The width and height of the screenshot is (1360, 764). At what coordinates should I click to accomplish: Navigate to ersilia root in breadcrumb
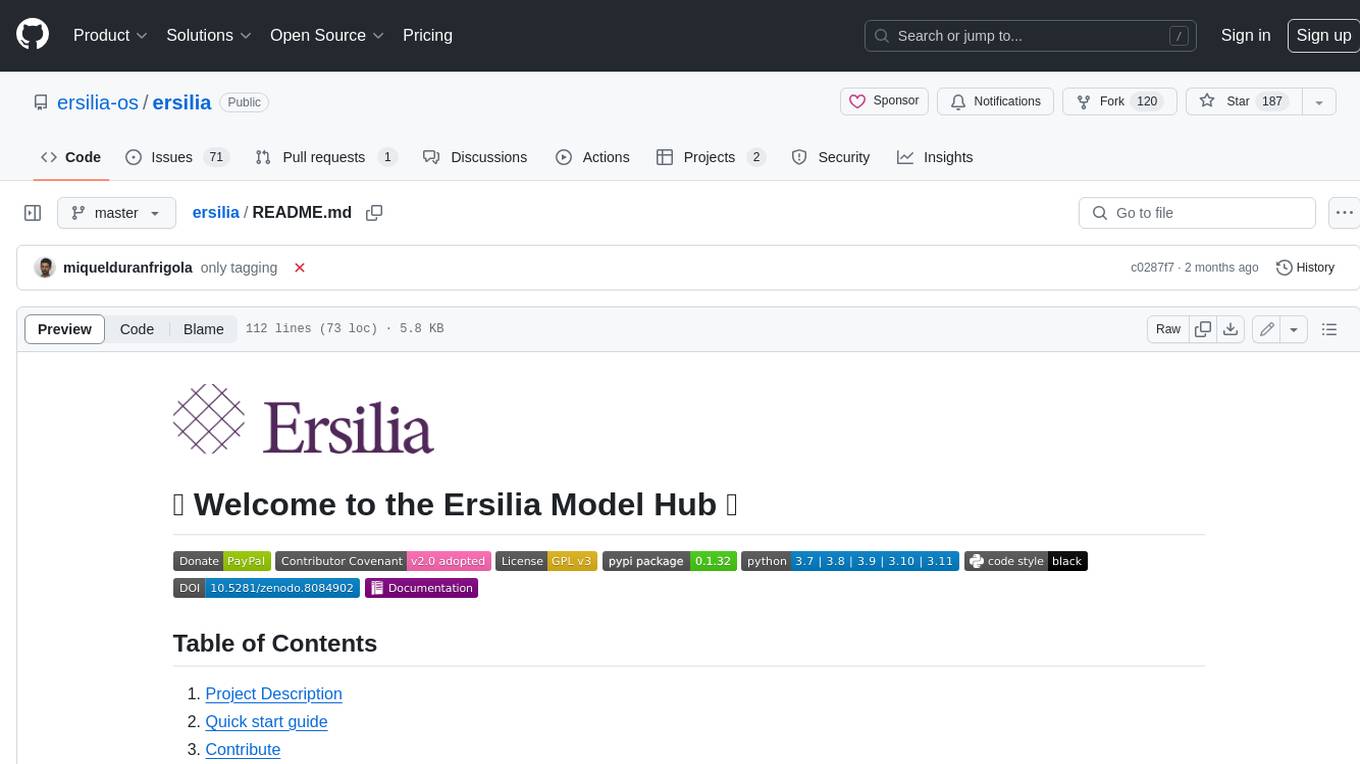(216, 213)
